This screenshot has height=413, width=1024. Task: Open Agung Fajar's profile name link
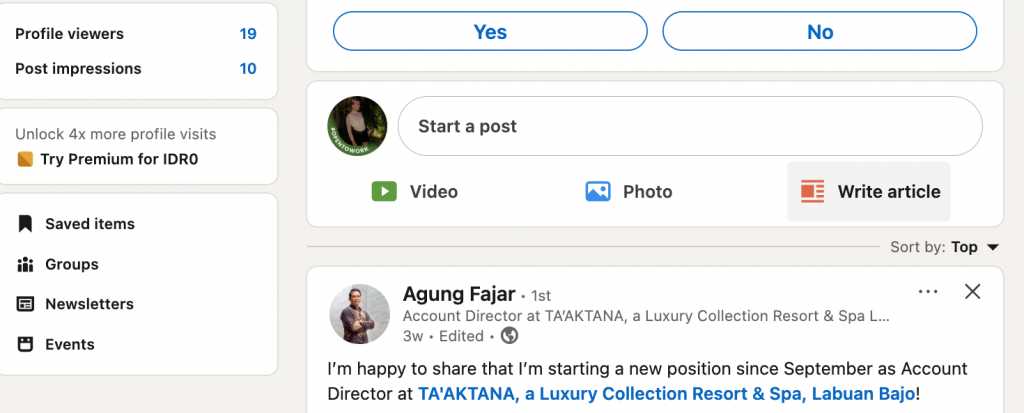pyautogui.click(x=459, y=294)
